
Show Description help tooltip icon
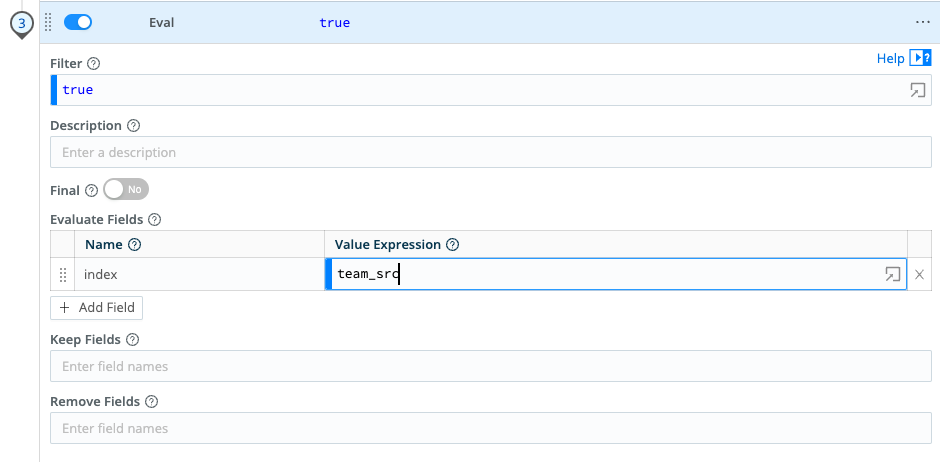(134, 126)
